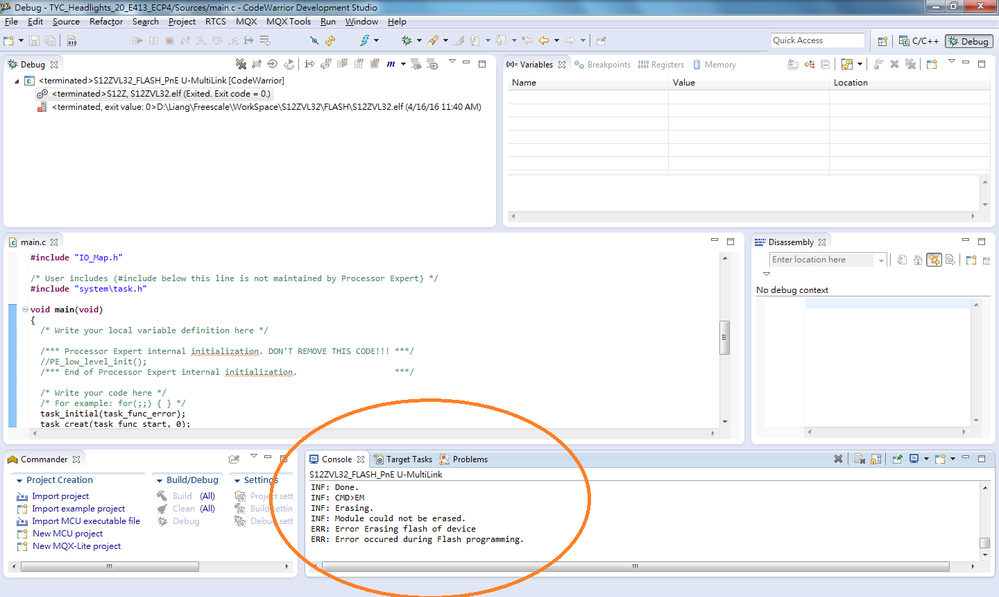Click Collapse All in Variables view
This screenshot has width=999, height=597.
tap(825, 64)
